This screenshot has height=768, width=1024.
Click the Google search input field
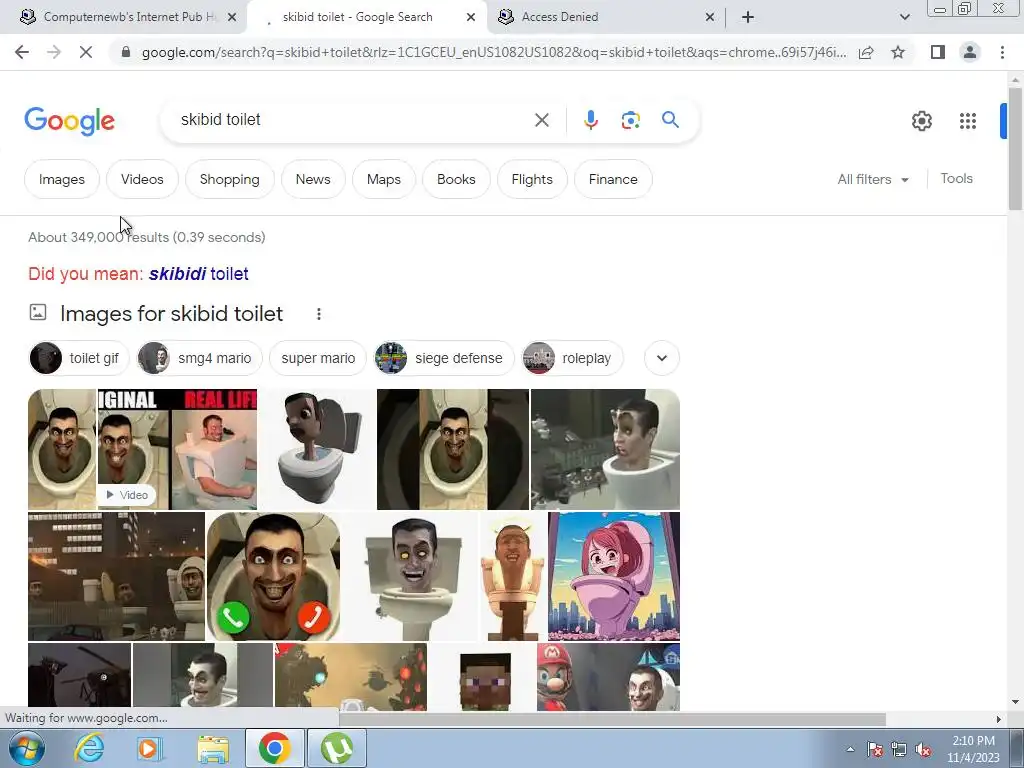353,120
